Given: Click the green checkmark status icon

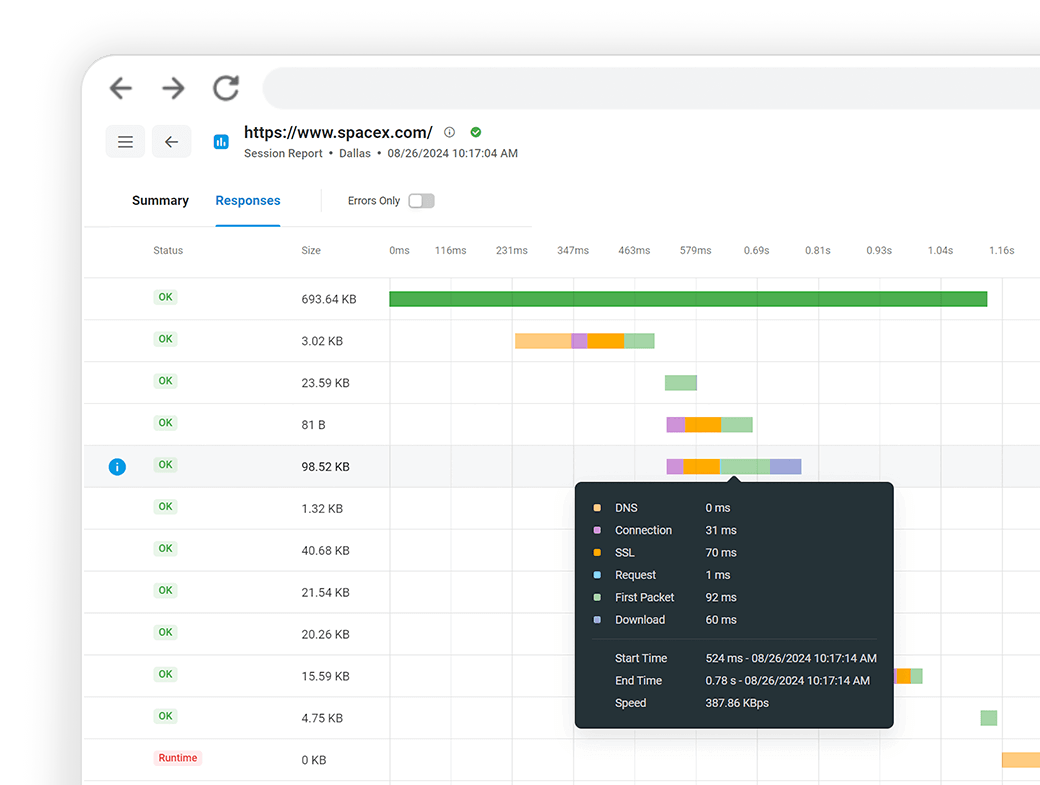Looking at the screenshot, I should tap(476, 132).
